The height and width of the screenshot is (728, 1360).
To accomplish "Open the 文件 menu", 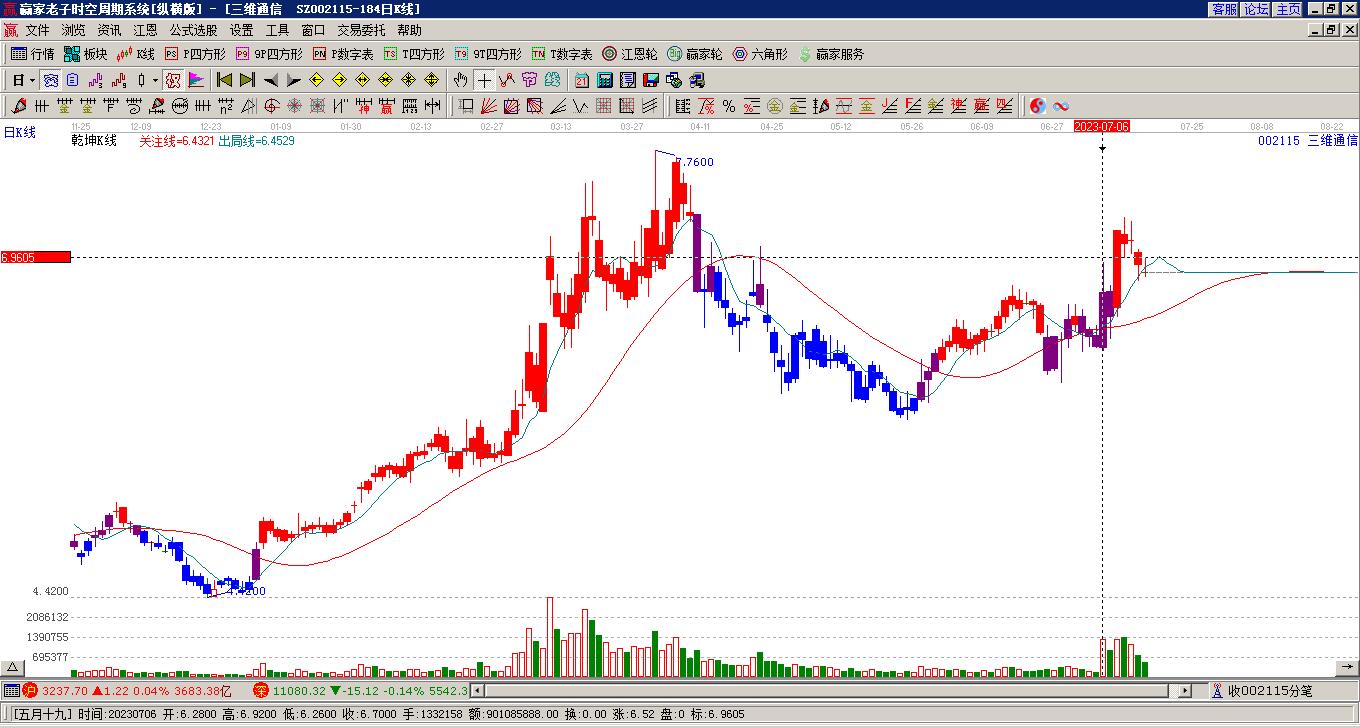I will 37,31.
